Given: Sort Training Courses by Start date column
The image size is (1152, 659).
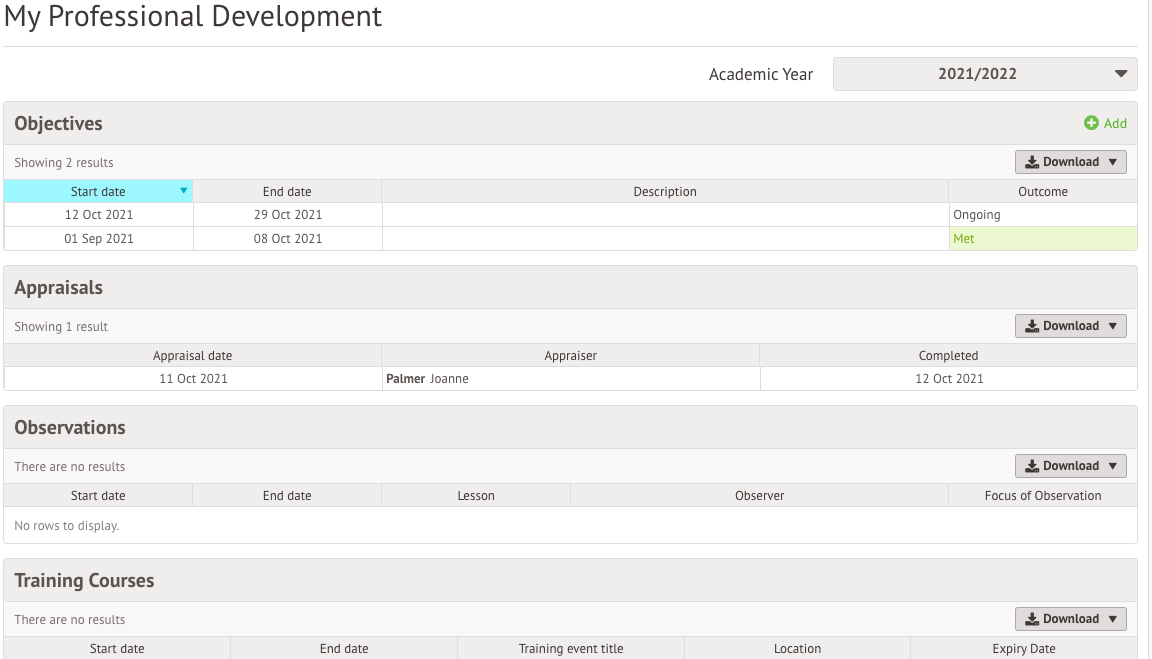Looking at the screenshot, I should pos(117,649).
